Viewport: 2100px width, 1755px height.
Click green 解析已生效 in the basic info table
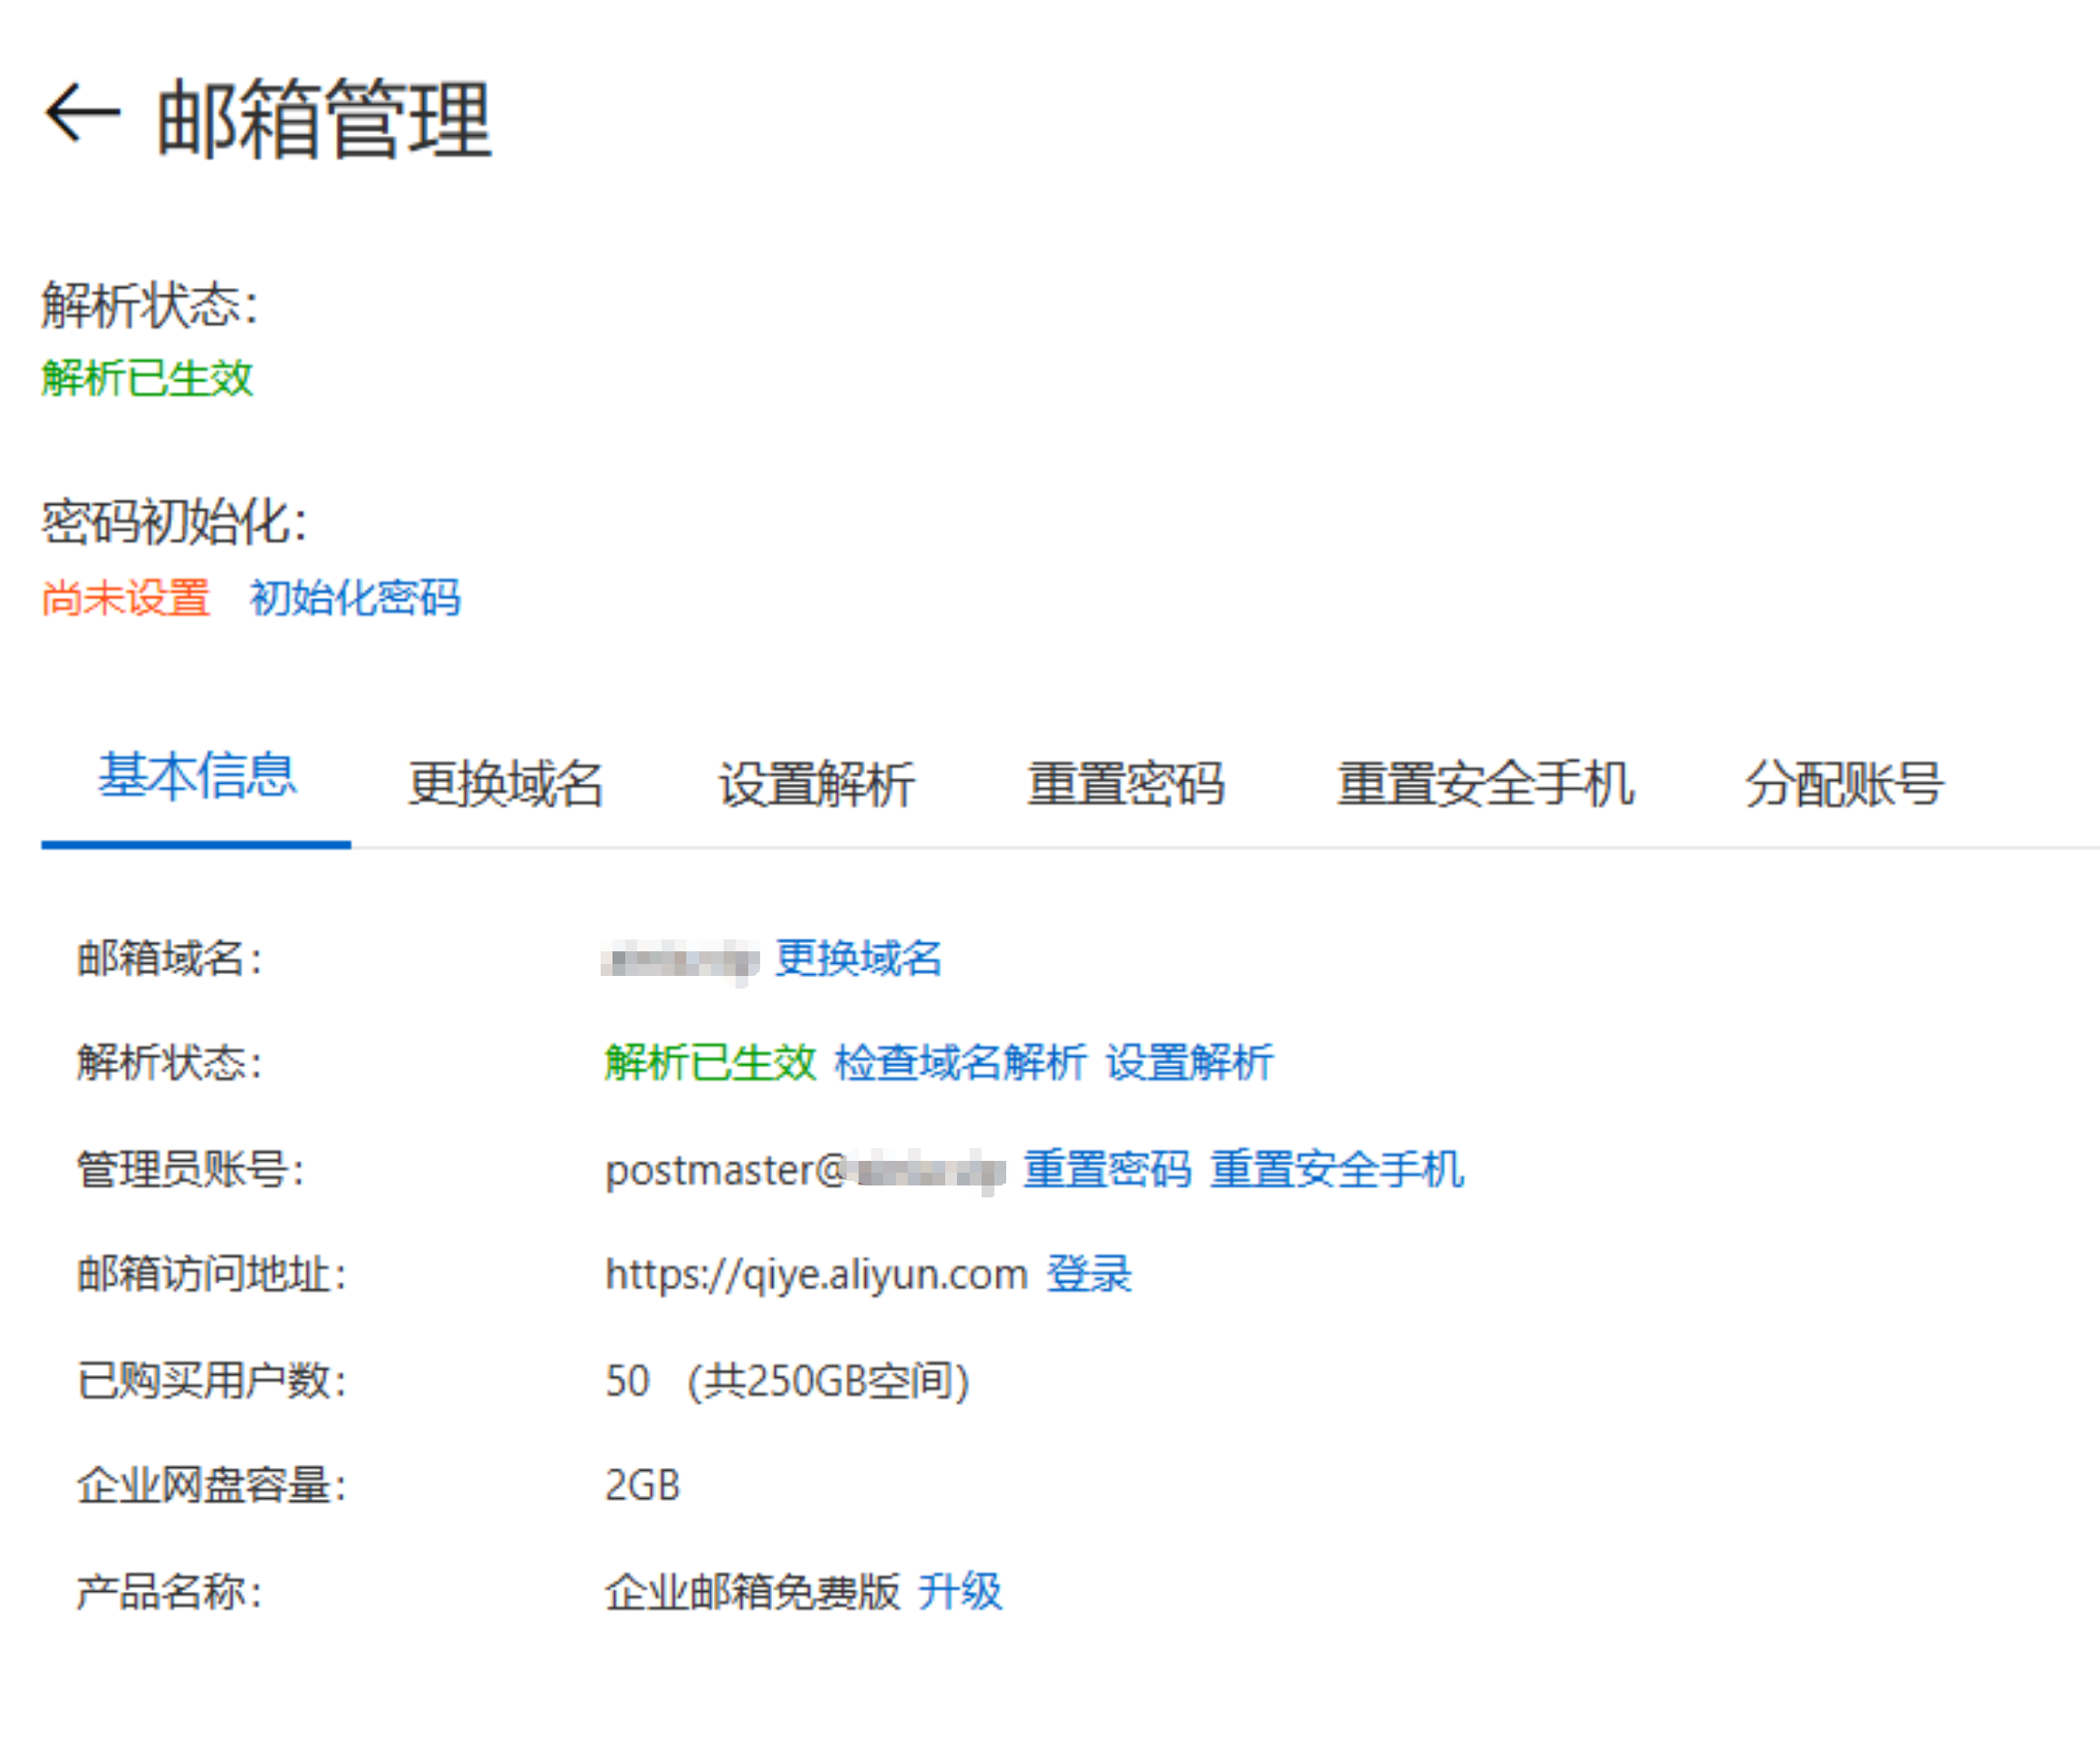[x=710, y=1062]
